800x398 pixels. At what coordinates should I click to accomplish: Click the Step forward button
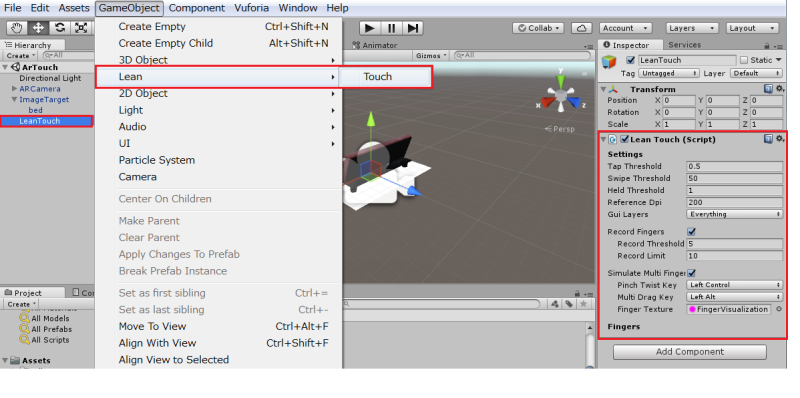pos(413,28)
